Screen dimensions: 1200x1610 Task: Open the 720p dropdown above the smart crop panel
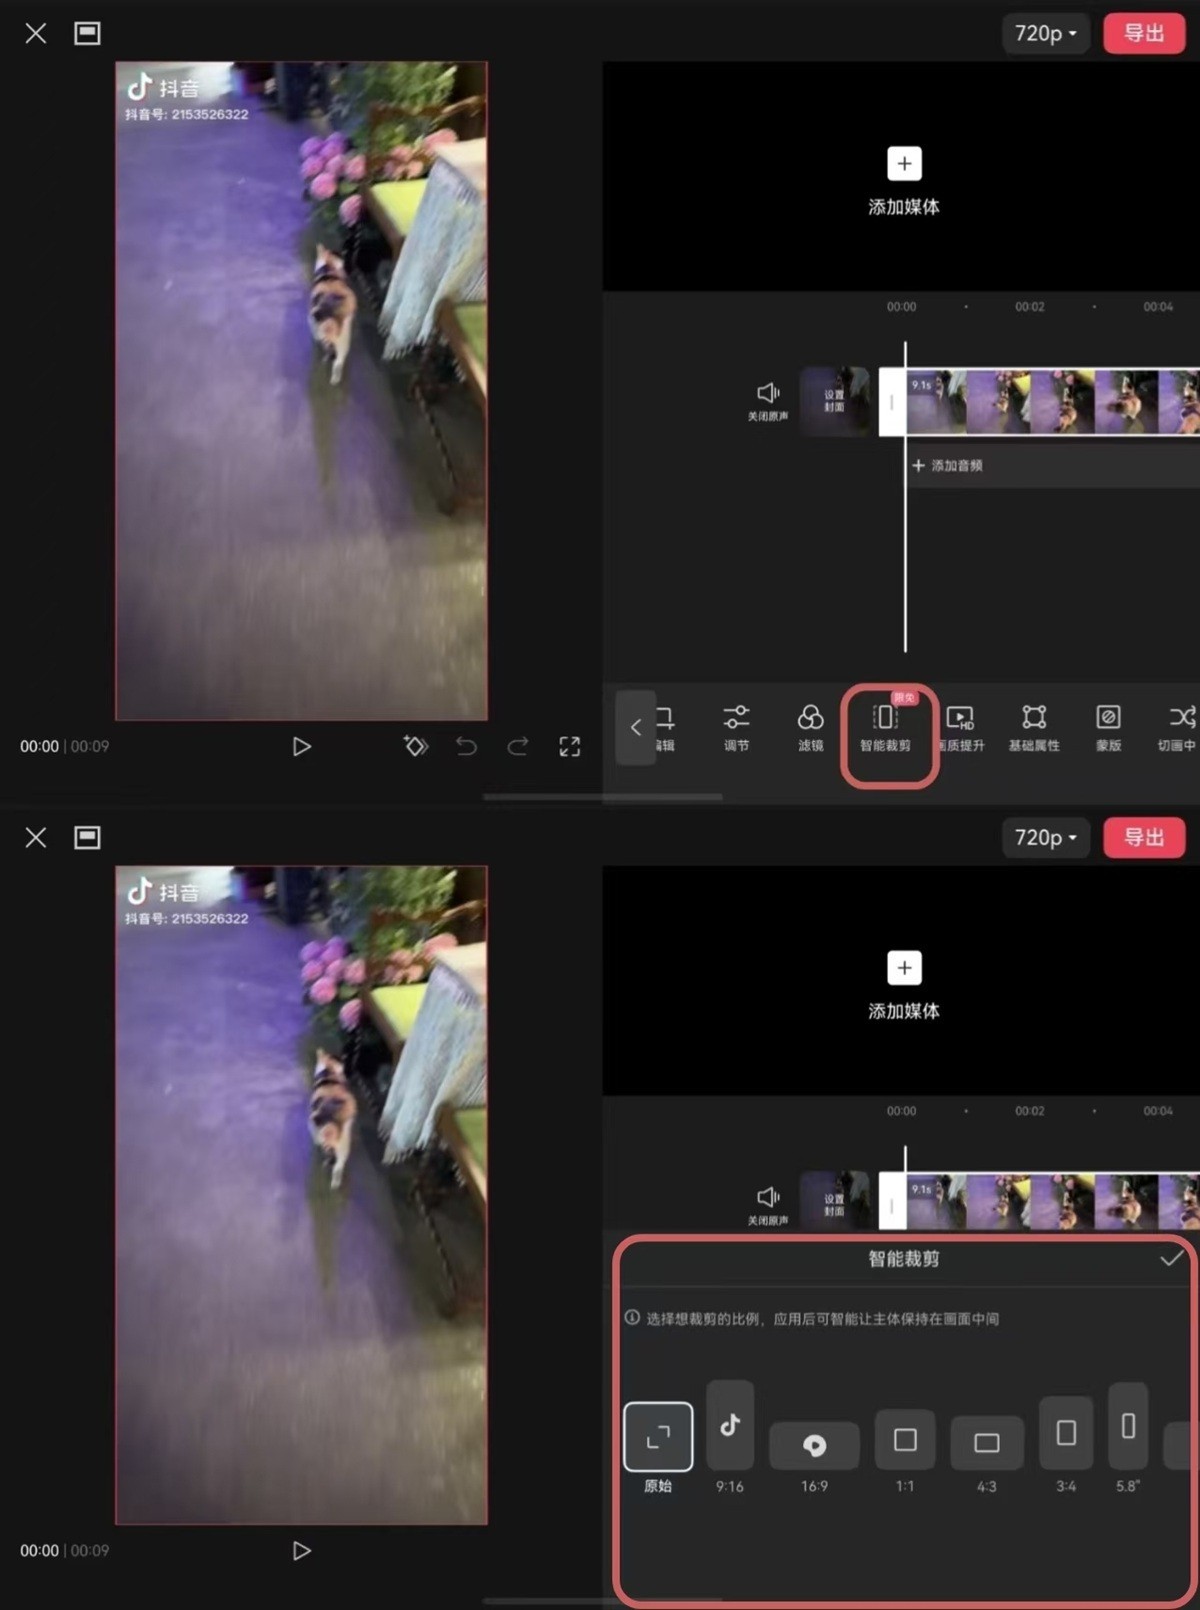1045,837
